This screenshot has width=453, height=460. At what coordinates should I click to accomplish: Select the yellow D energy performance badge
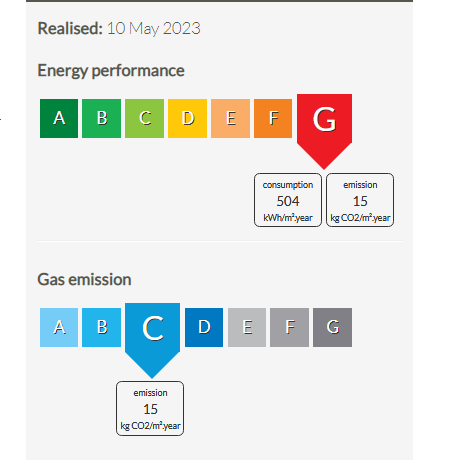[187, 118]
